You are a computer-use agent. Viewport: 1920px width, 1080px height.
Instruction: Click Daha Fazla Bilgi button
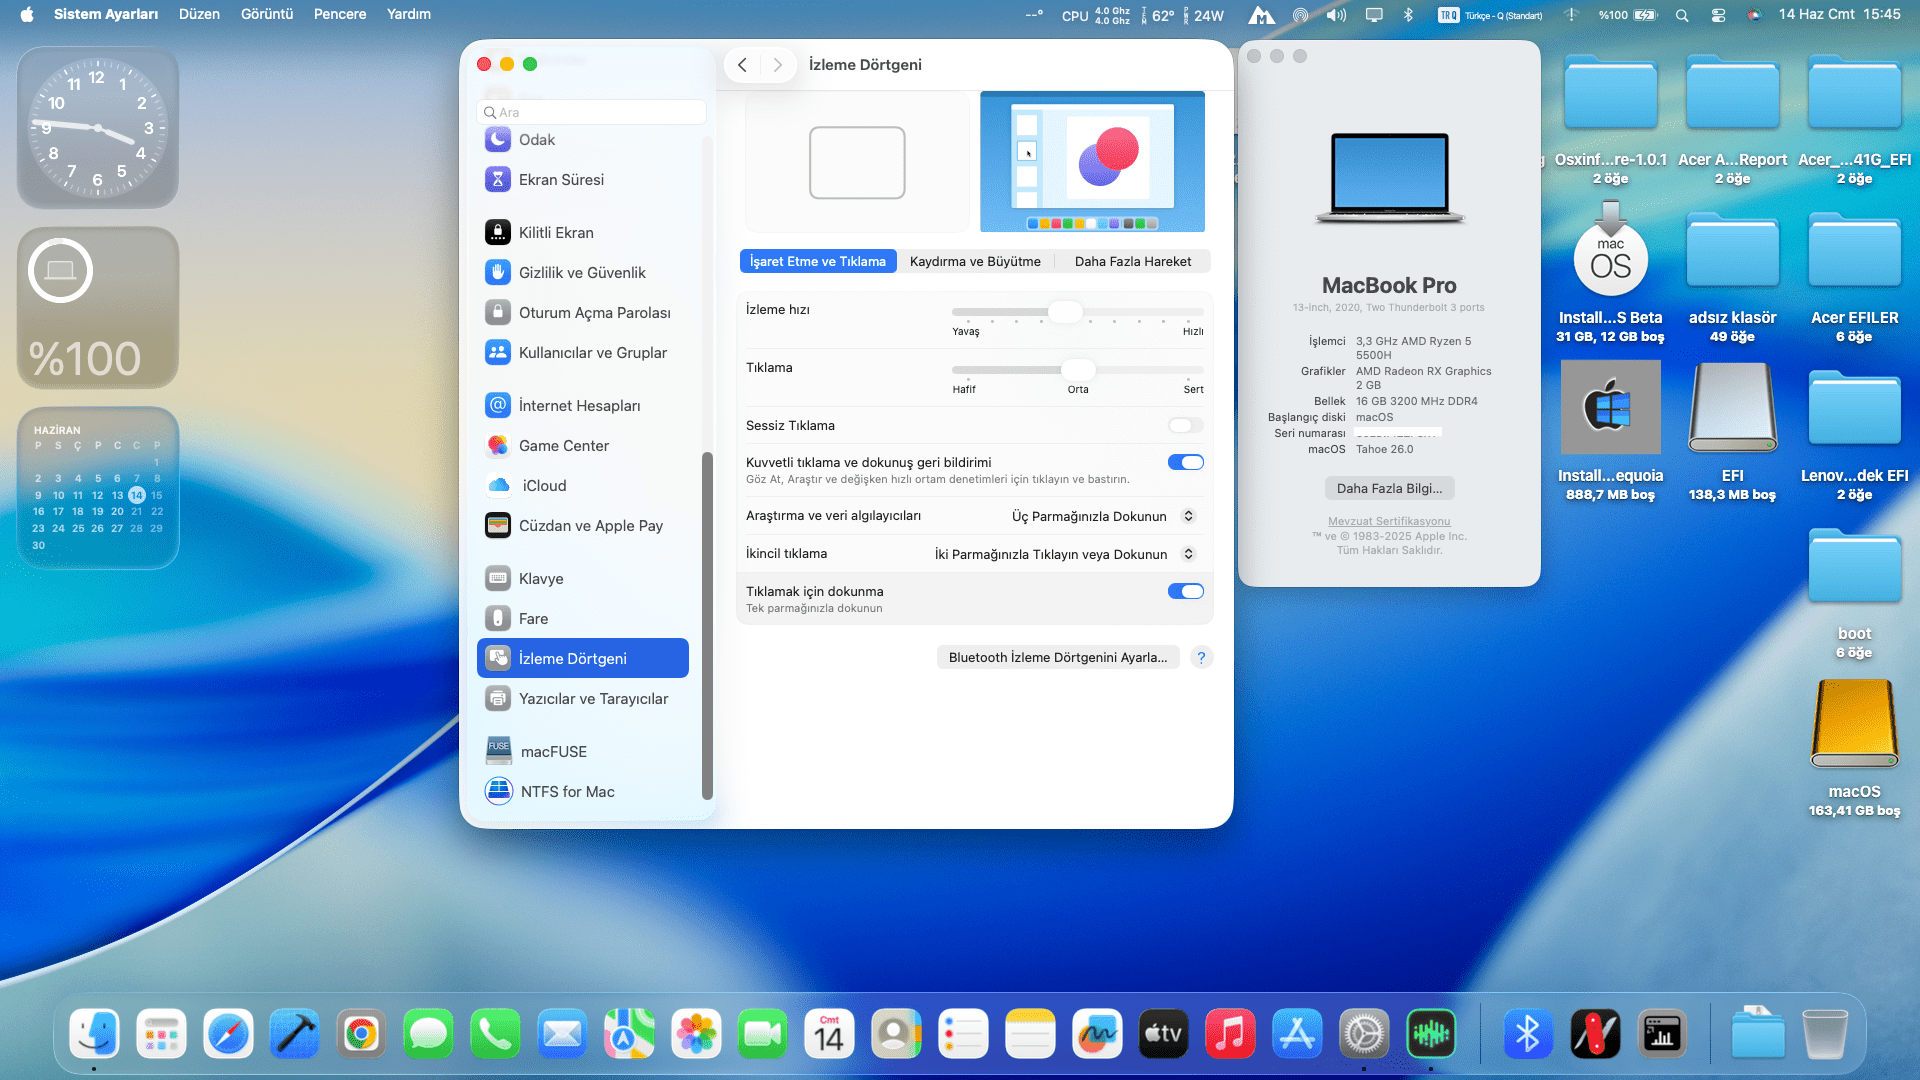(x=1388, y=489)
